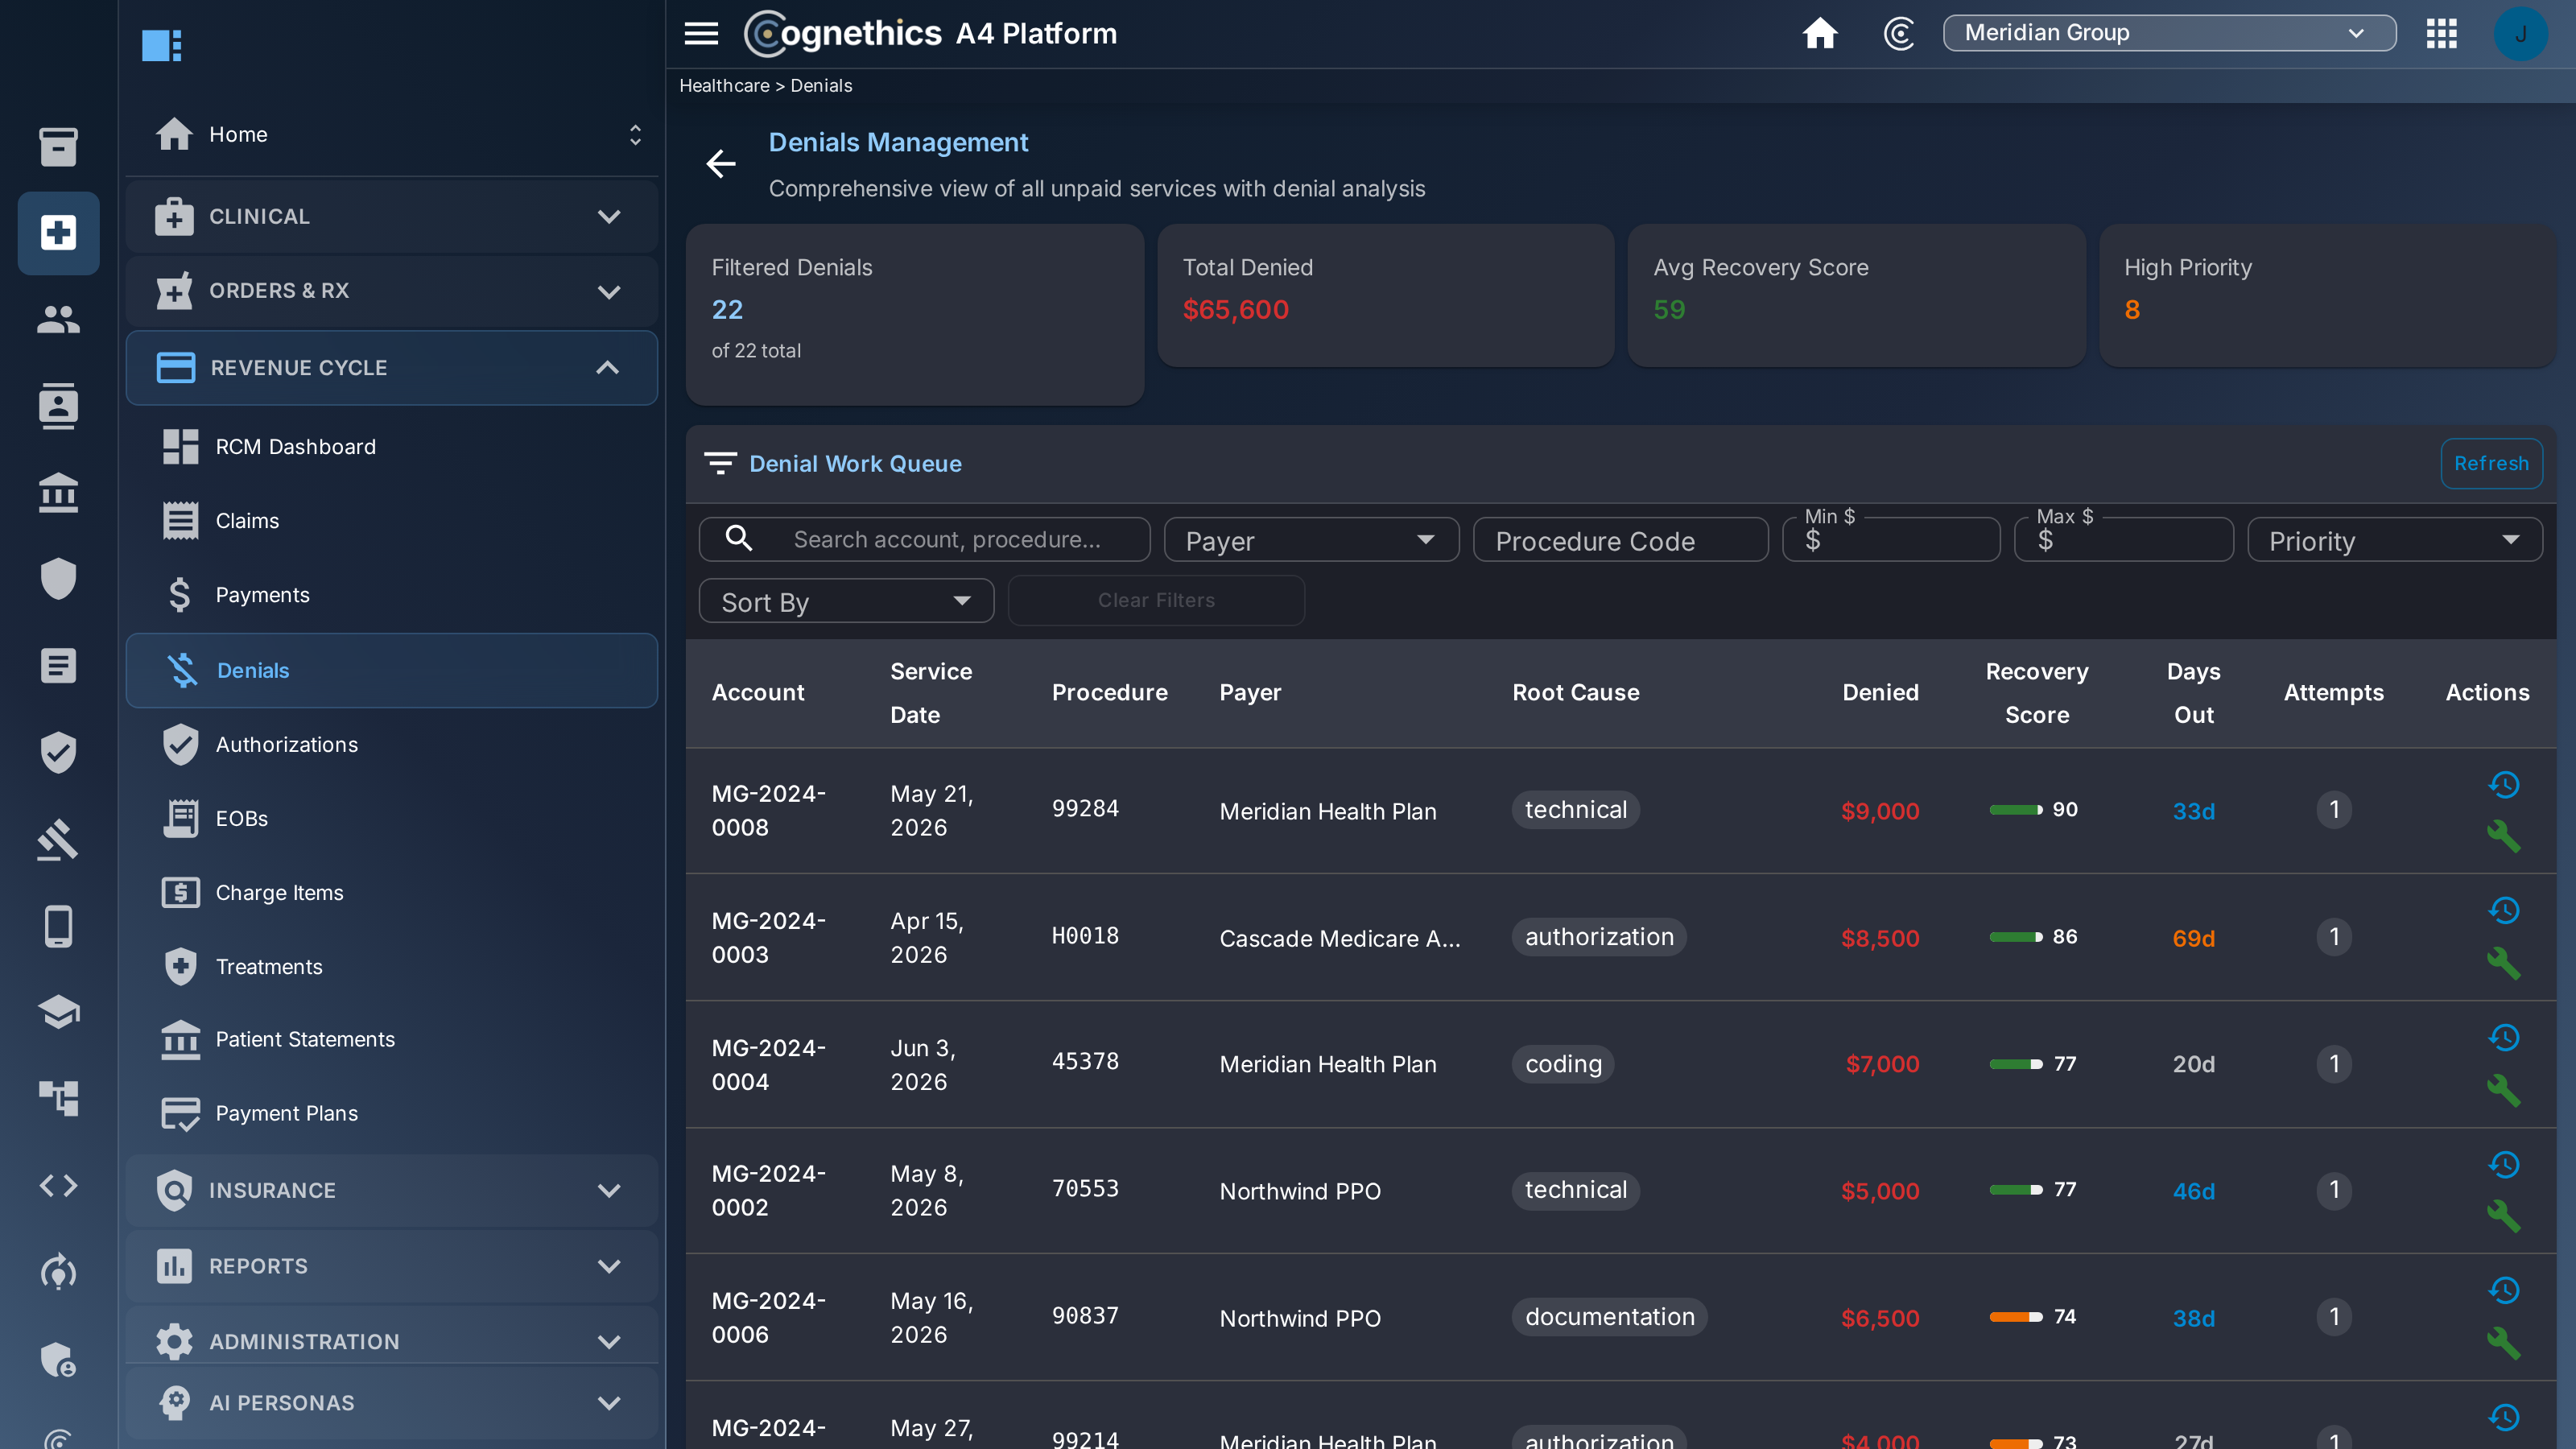Click the Days Out column header

coord(2193,693)
